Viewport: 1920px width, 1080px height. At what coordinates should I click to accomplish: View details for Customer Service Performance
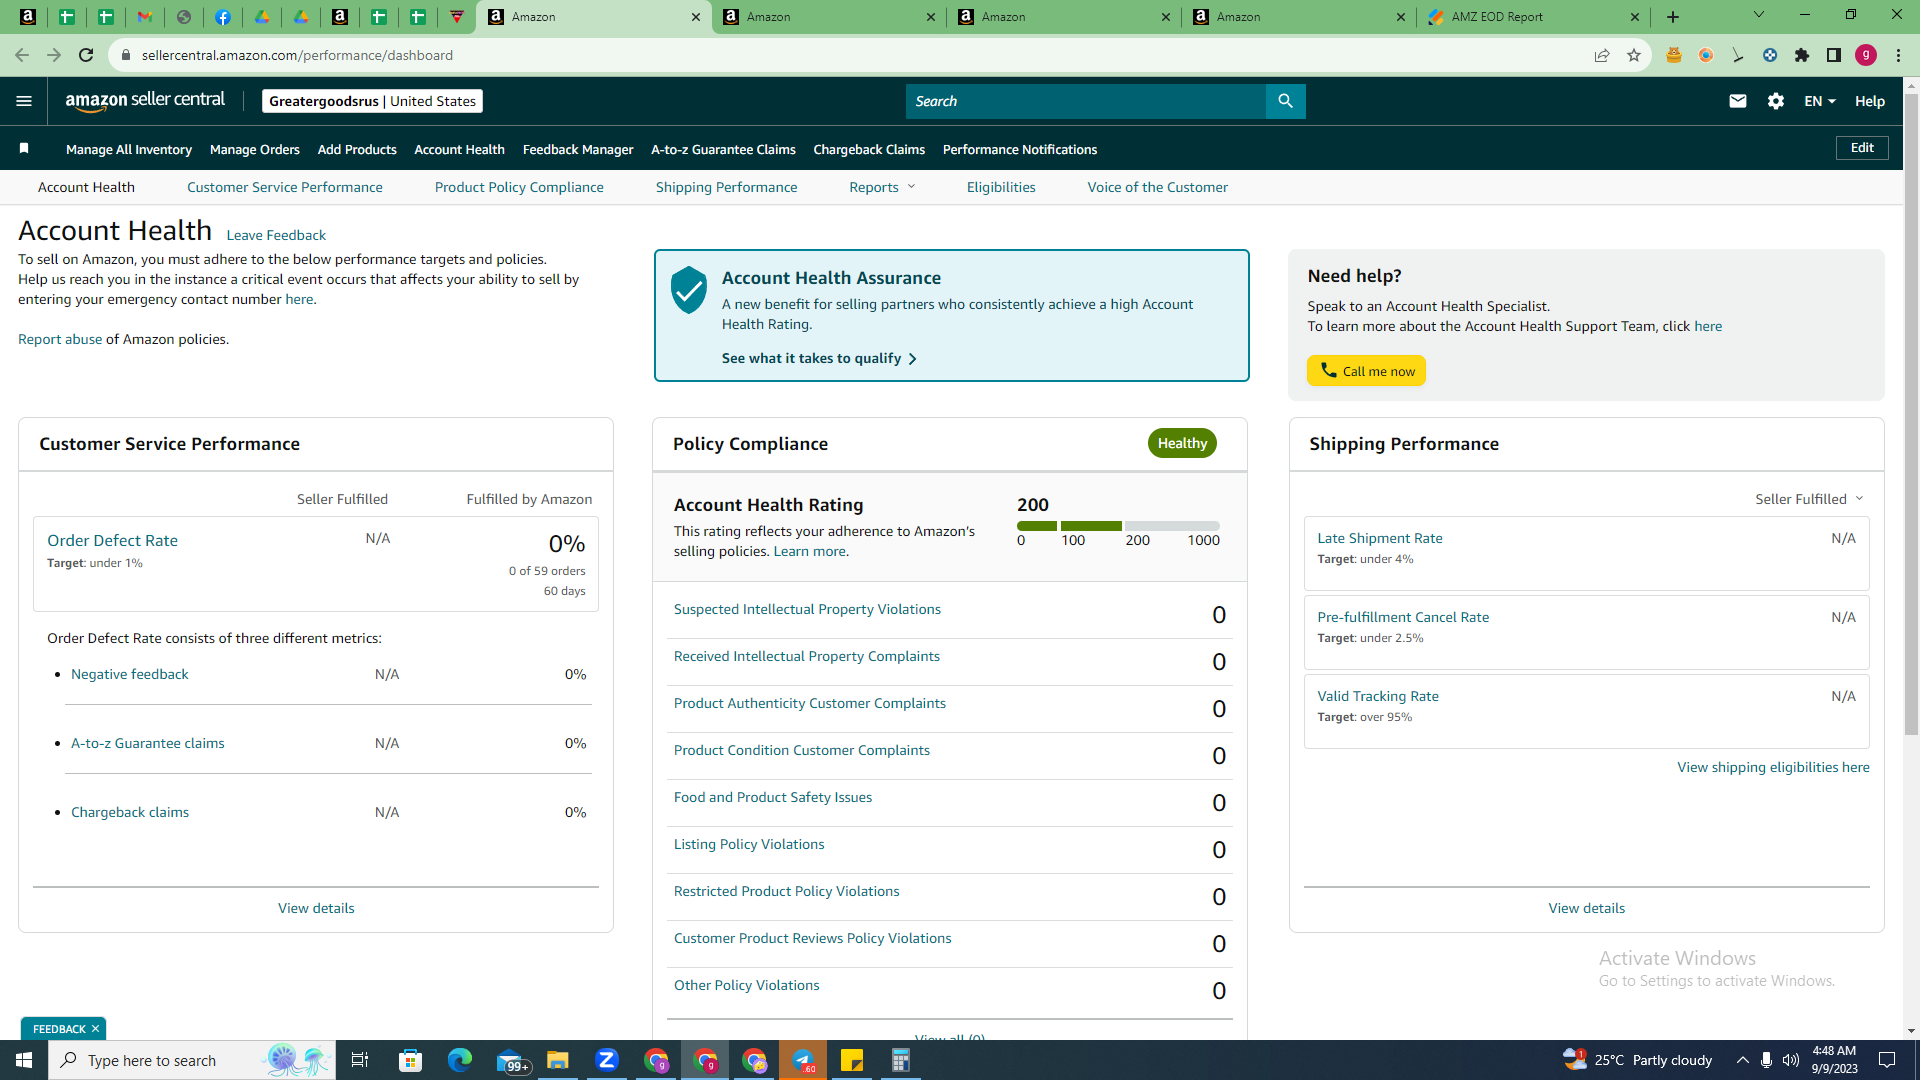pos(316,908)
